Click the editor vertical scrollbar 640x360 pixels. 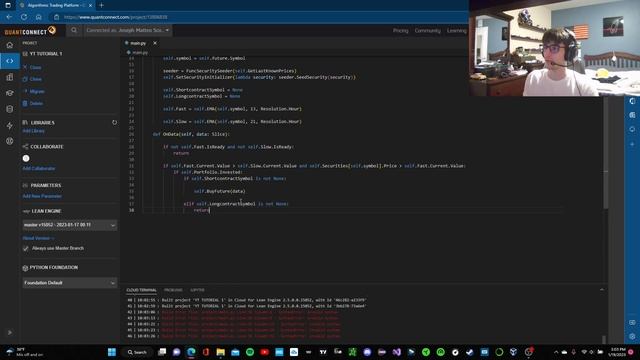[x=605, y=153]
